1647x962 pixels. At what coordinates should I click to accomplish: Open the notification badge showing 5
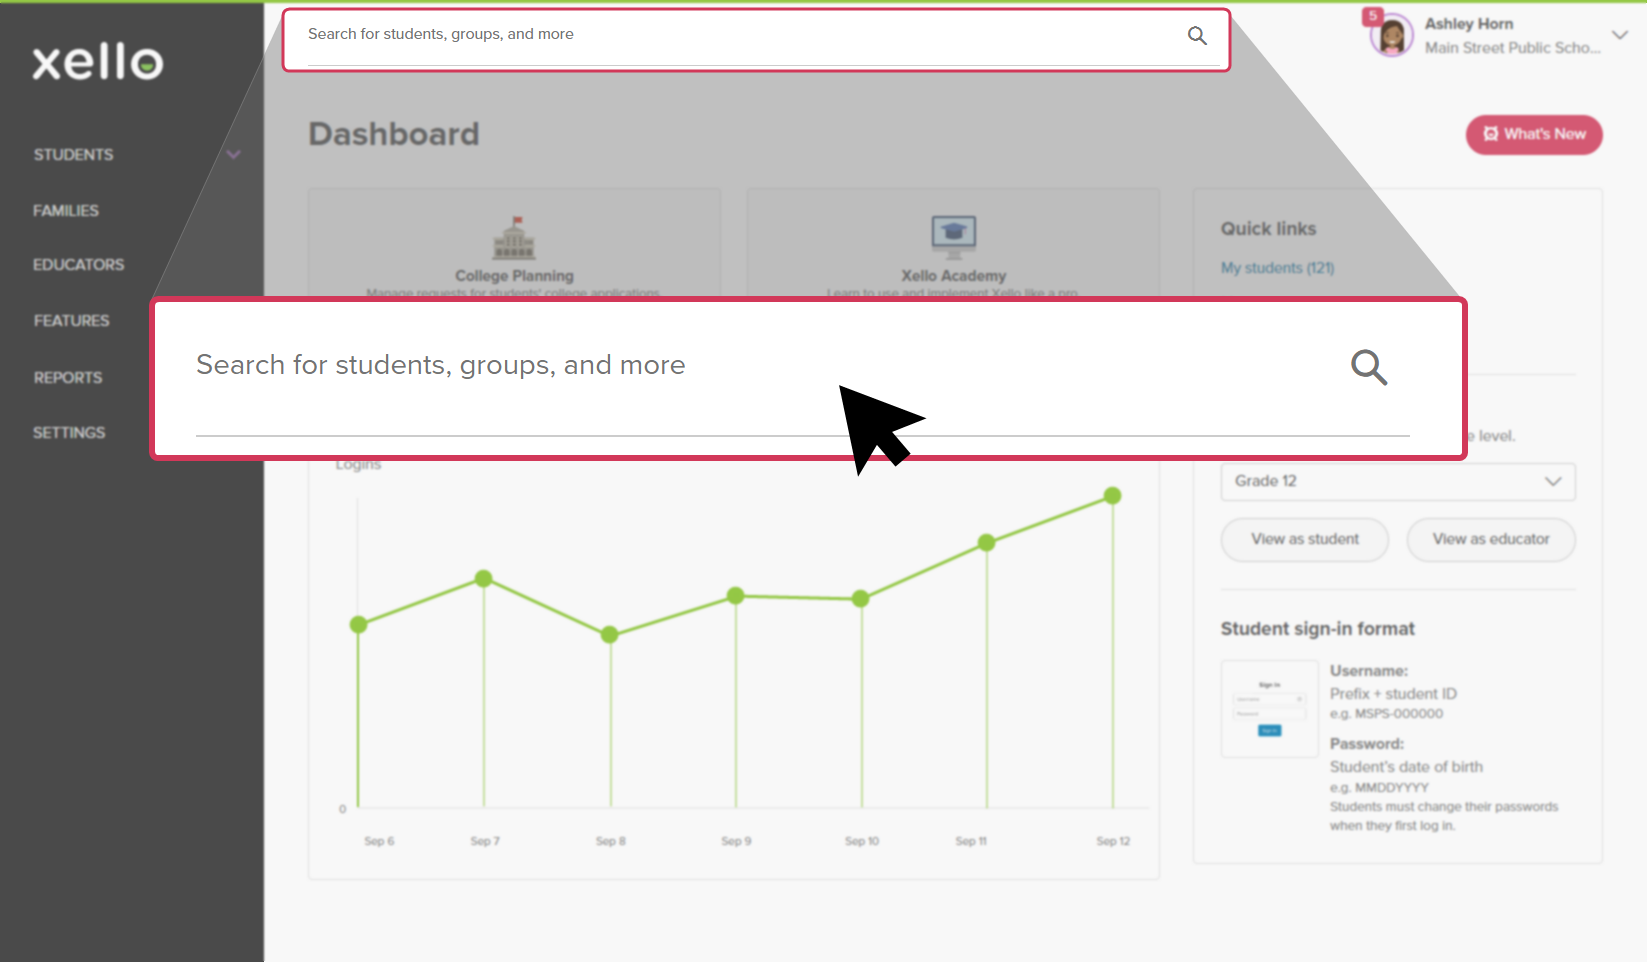[1371, 17]
